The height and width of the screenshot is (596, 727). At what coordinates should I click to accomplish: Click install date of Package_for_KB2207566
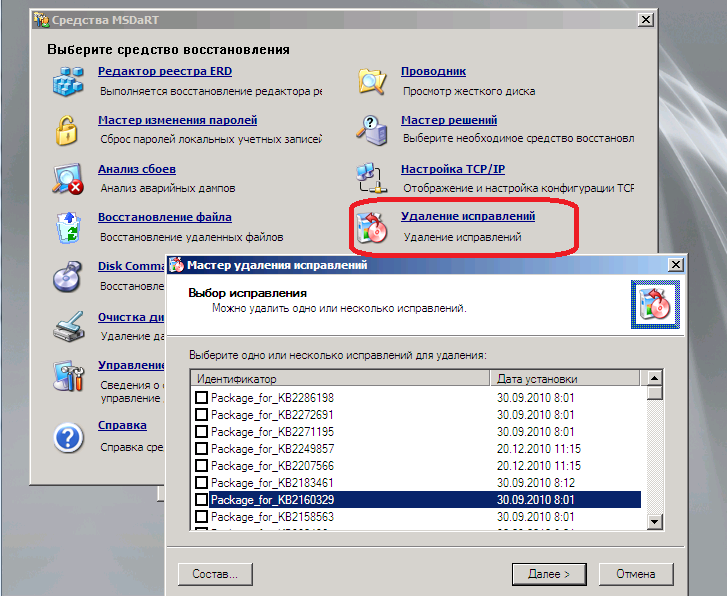(x=539, y=466)
